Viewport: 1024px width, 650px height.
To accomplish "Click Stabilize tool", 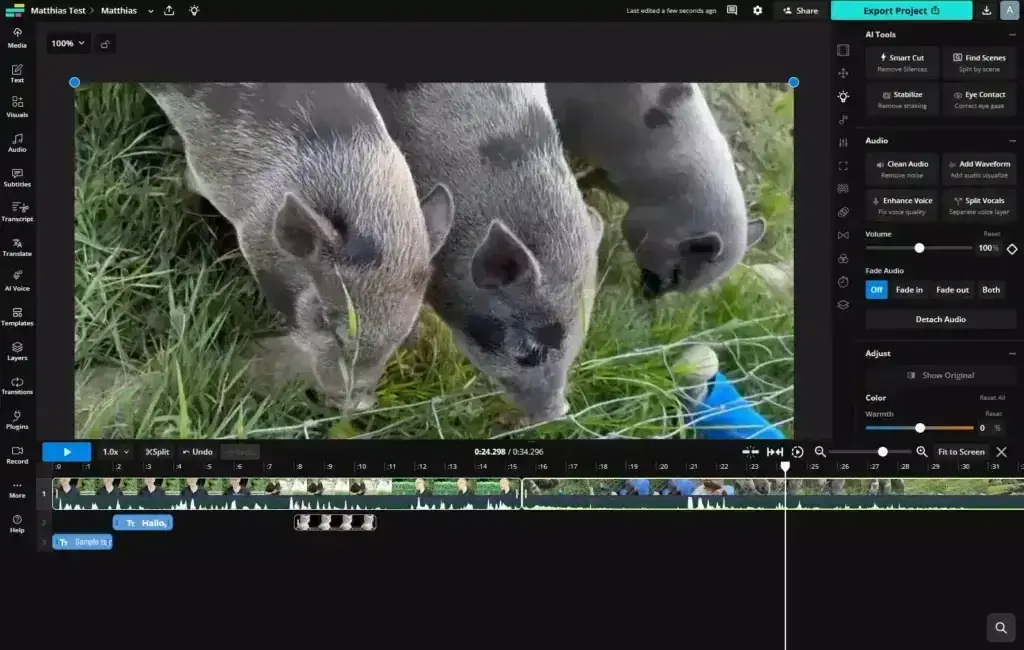I will pyautogui.click(x=902, y=99).
